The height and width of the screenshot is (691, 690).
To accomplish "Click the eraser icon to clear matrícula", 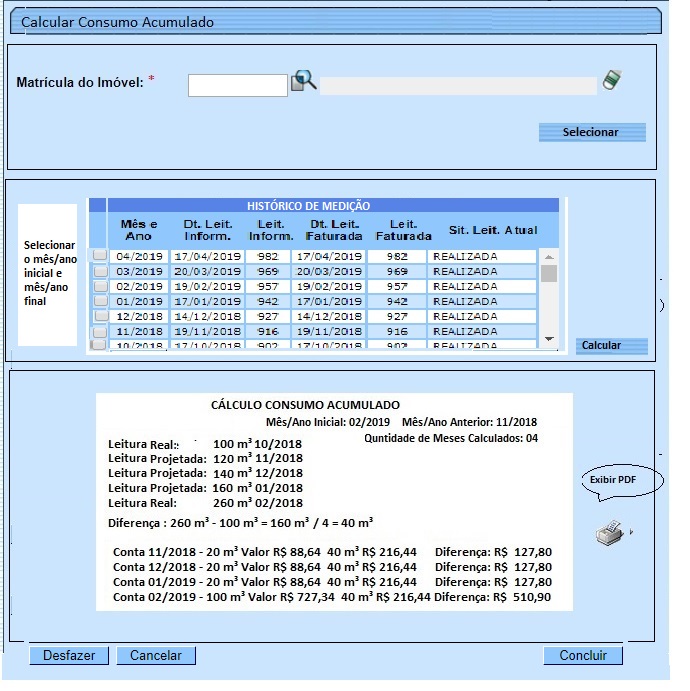I will point(612,81).
